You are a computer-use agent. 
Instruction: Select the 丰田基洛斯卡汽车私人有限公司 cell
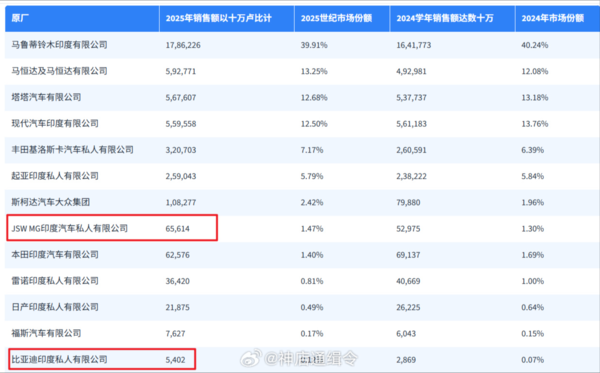pyautogui.click(x=72, y=150)
